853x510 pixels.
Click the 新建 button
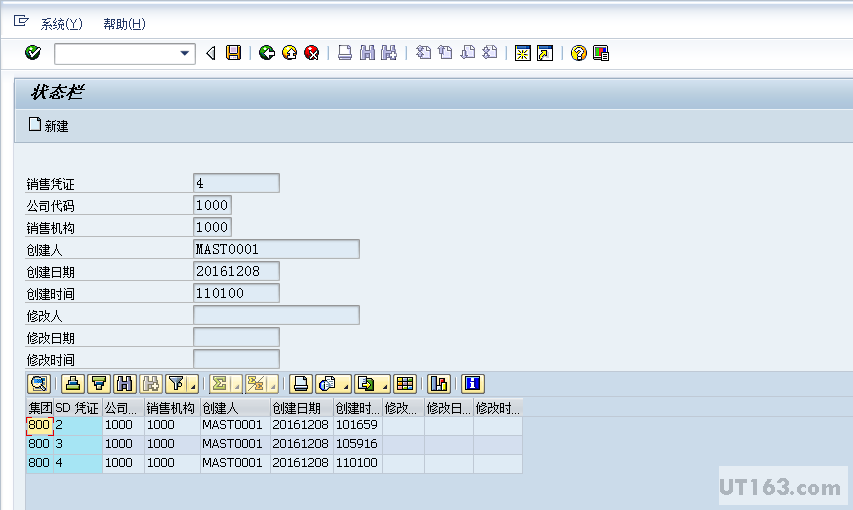pyautogui.click(x=48, y=126)
